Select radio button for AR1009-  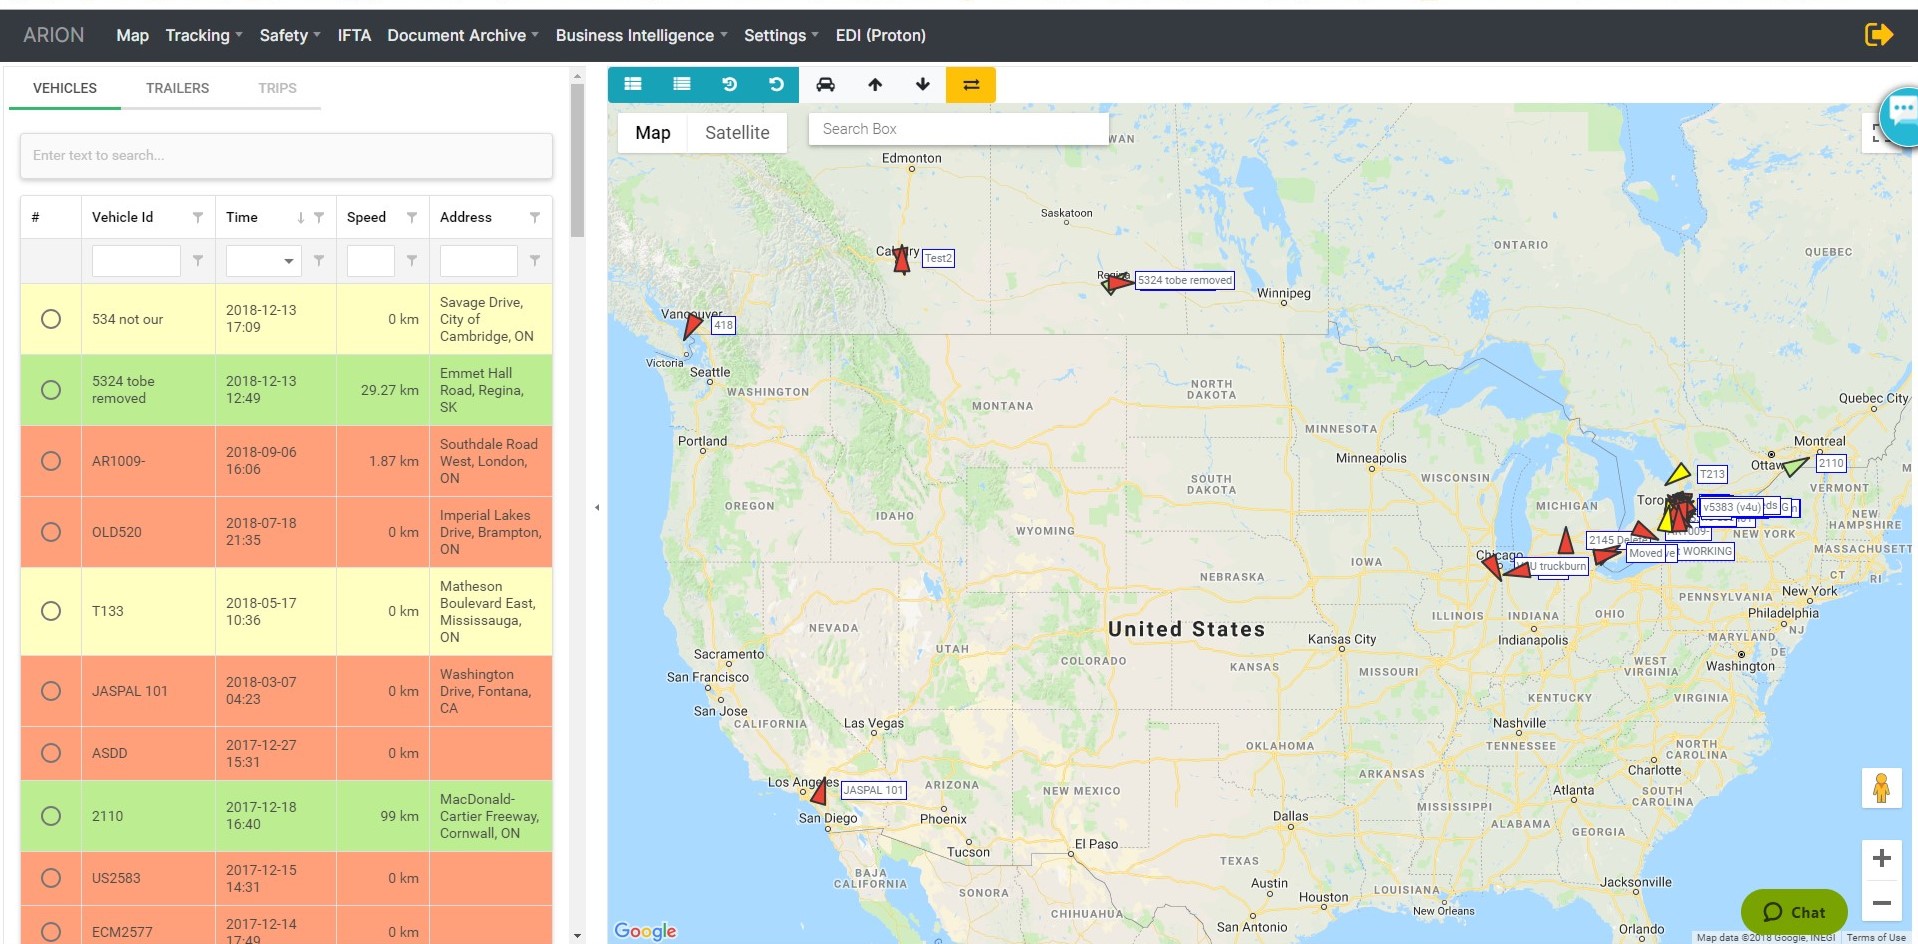click(51, 461)
